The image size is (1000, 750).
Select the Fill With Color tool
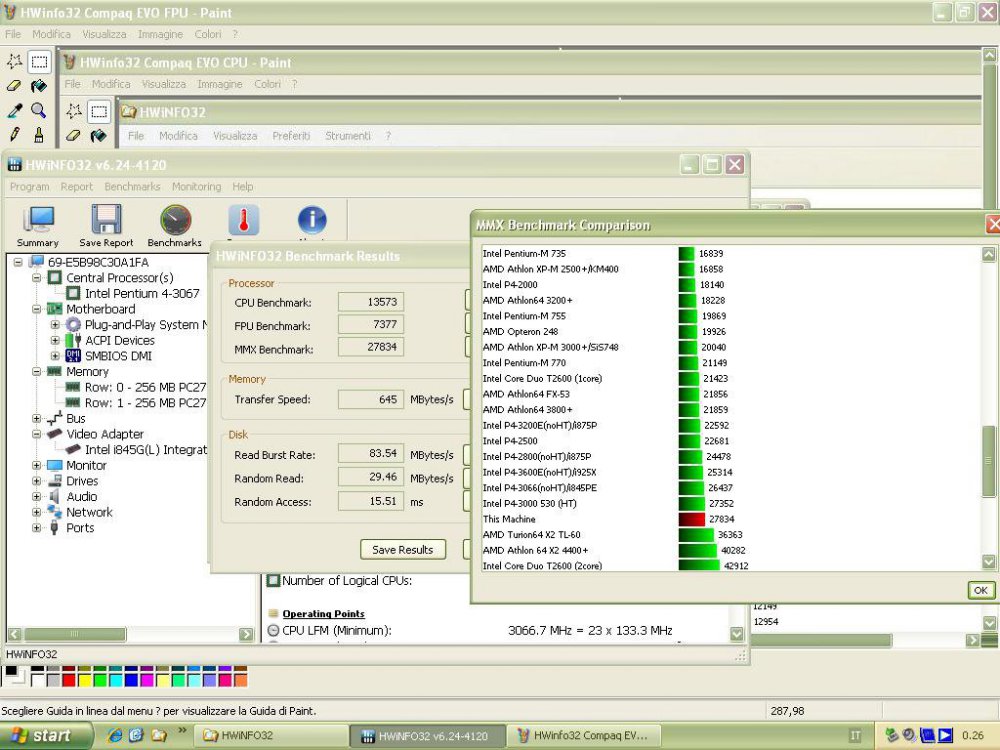click(39, 87)
